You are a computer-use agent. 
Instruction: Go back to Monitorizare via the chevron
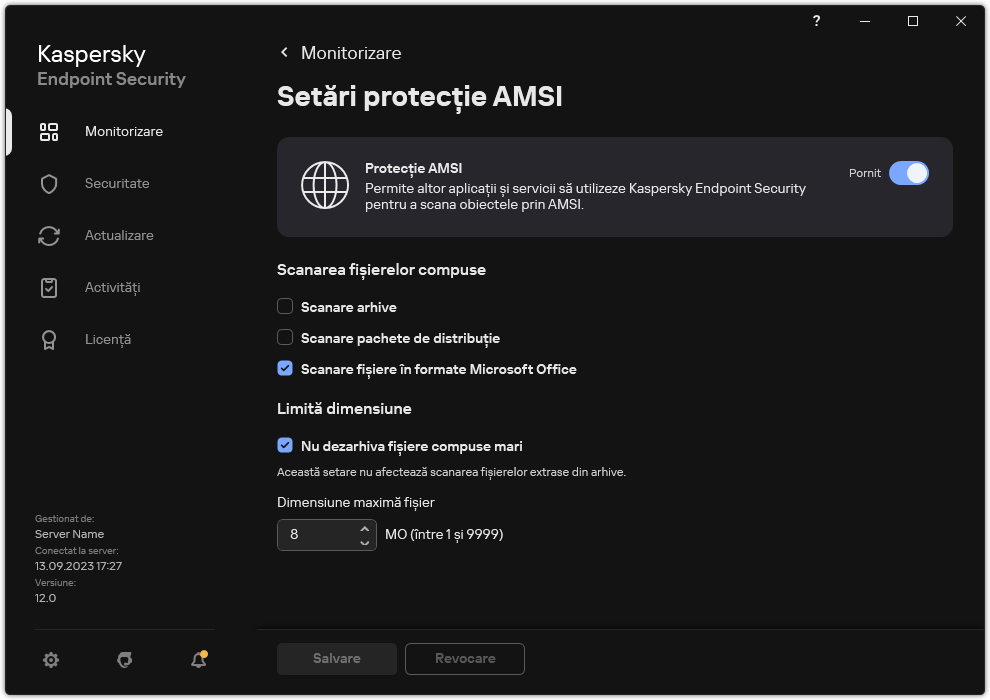(283, 52)
